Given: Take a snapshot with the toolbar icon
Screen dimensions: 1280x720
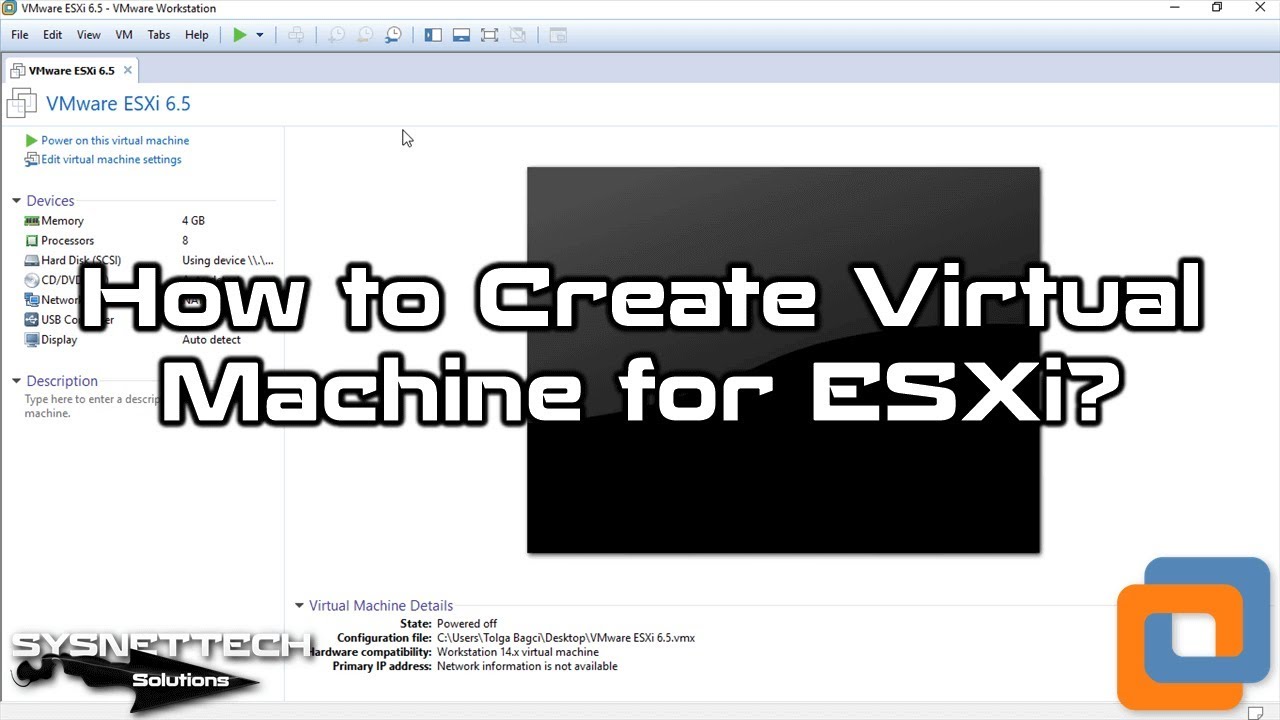Looking at the screenshot, I should point(337,35).
